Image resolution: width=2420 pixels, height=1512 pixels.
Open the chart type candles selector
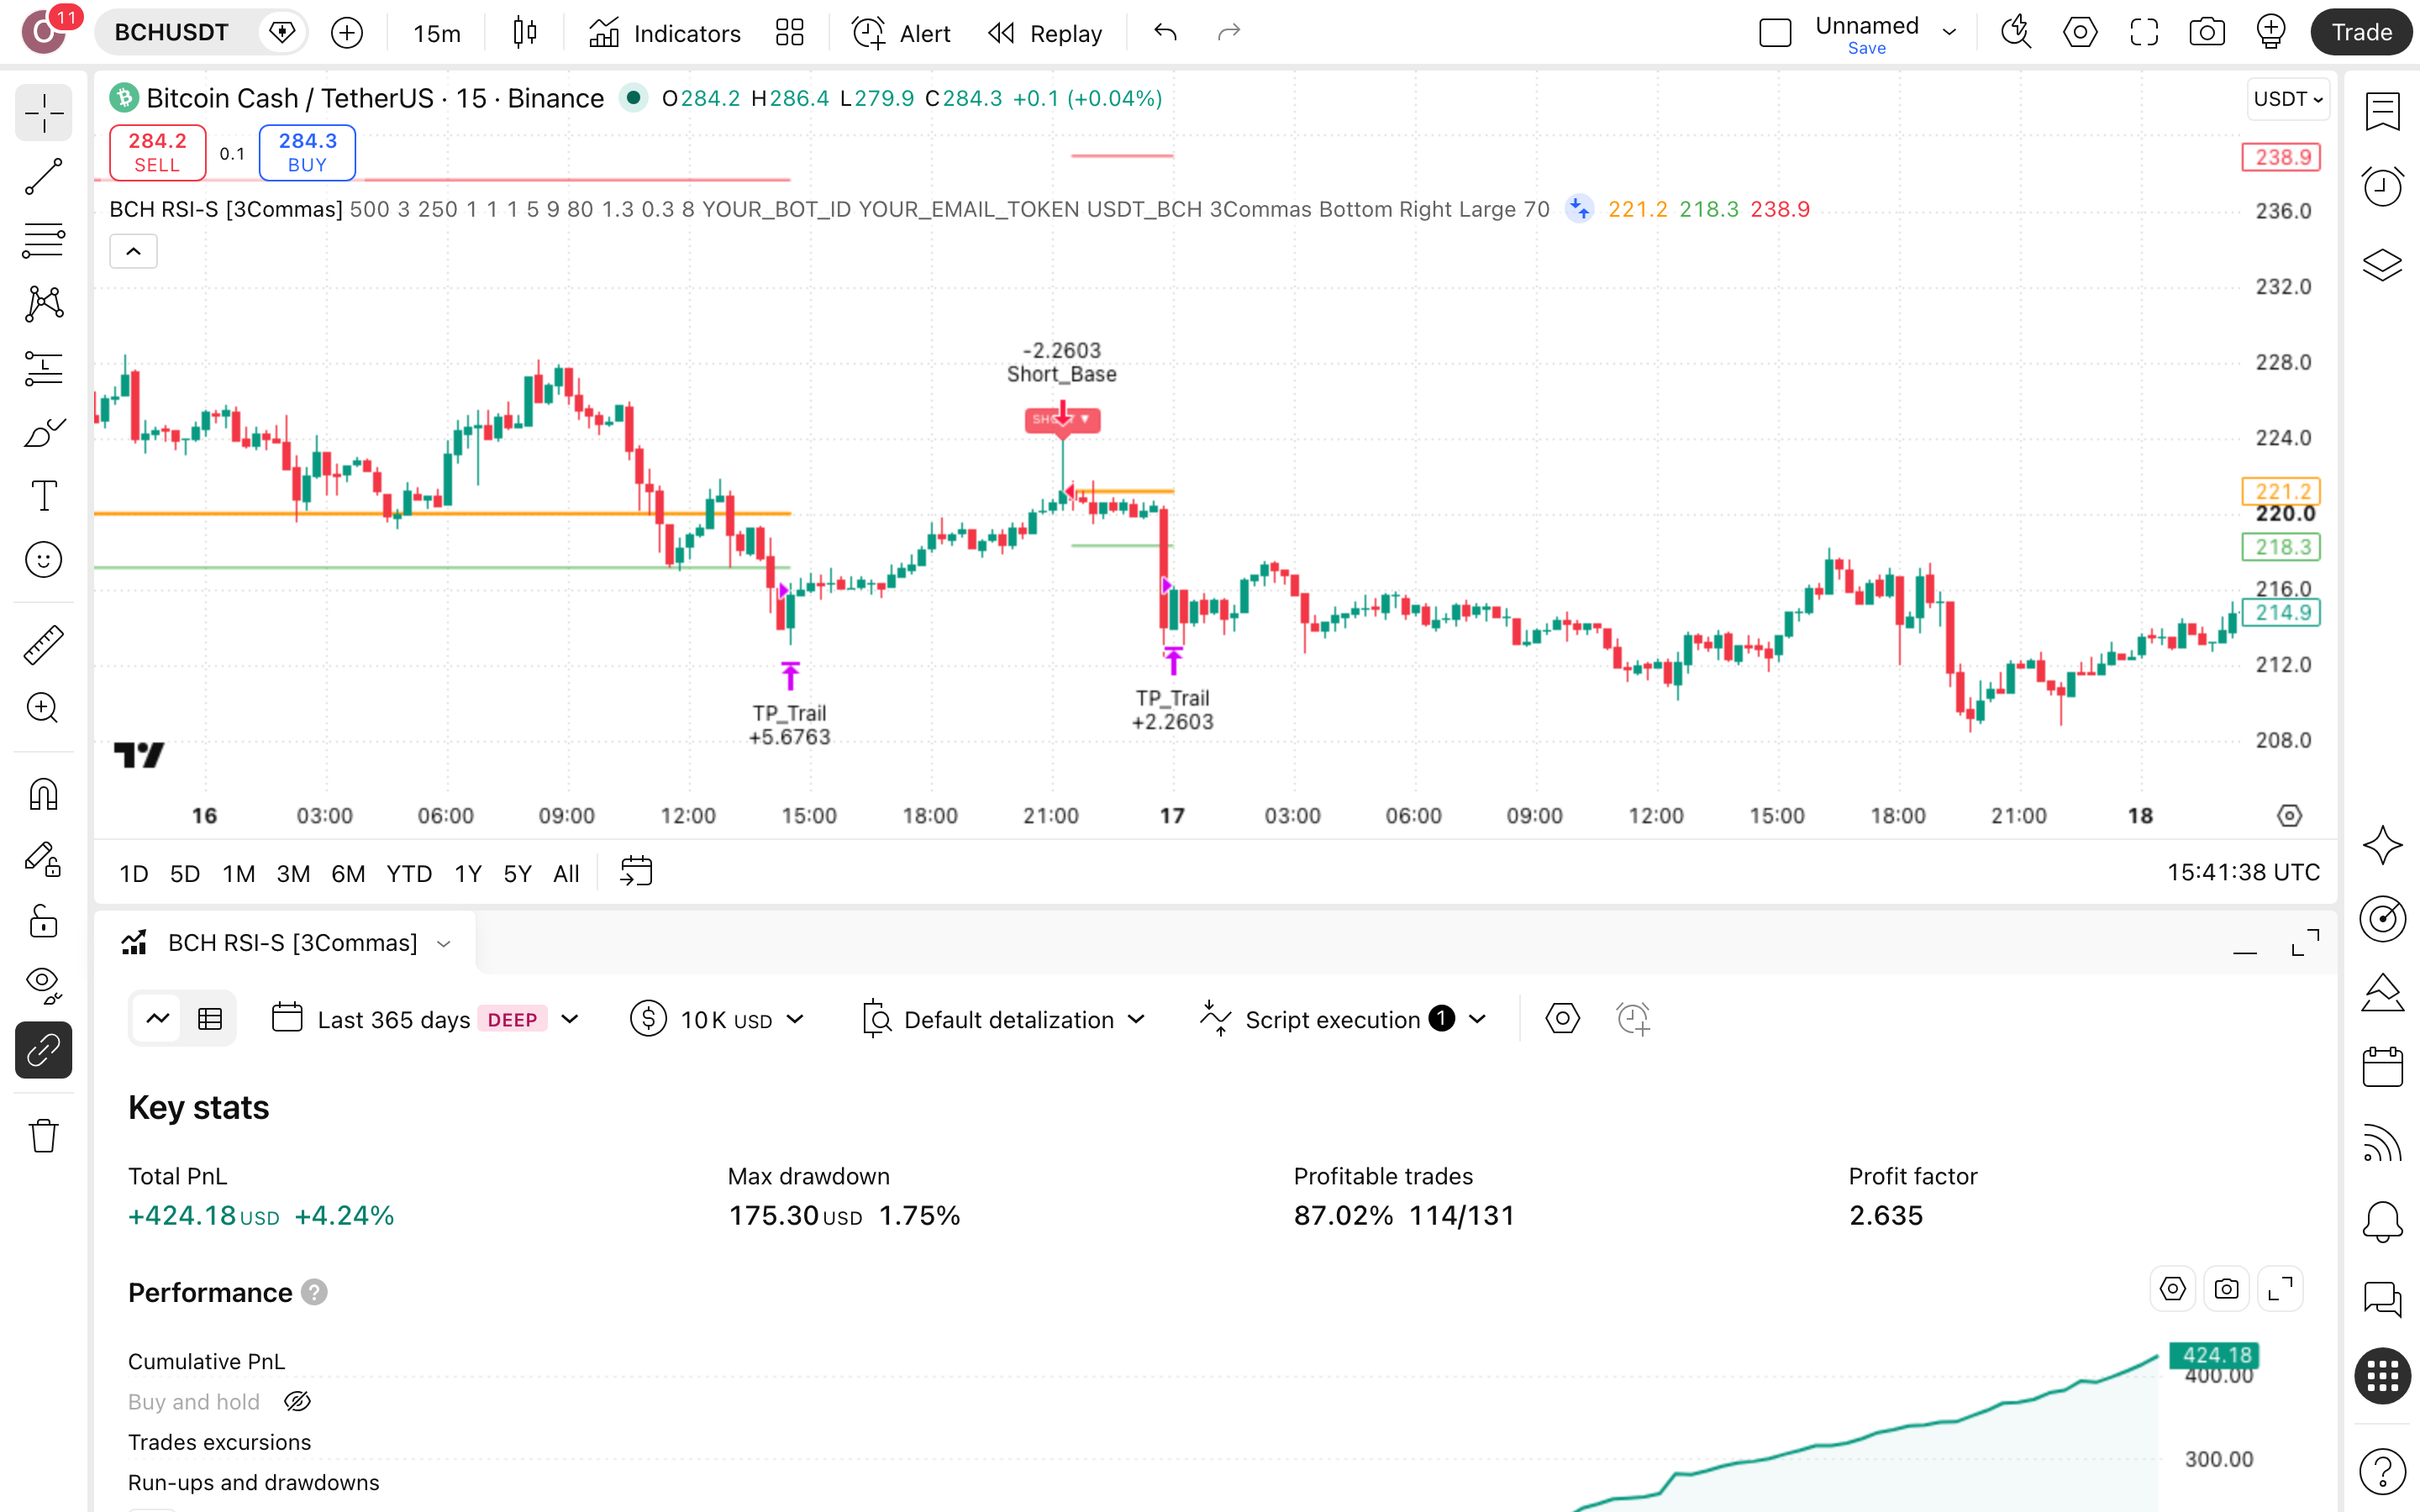524,33
